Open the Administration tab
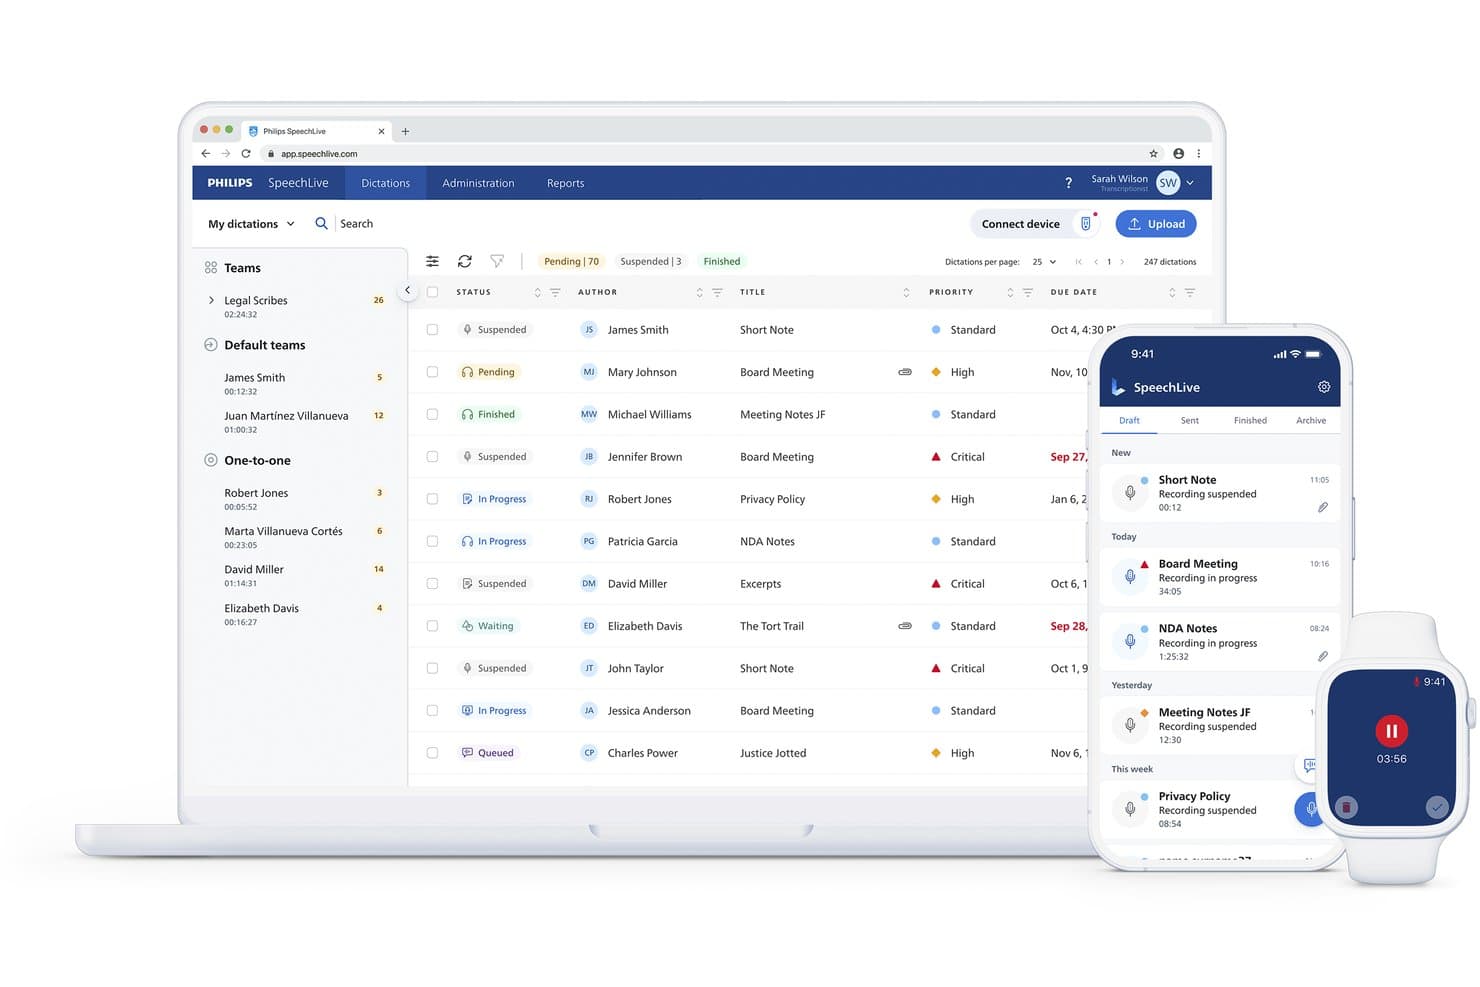Screen dimensions: 1480x987 pyautogui.click(x=478, y=183)
